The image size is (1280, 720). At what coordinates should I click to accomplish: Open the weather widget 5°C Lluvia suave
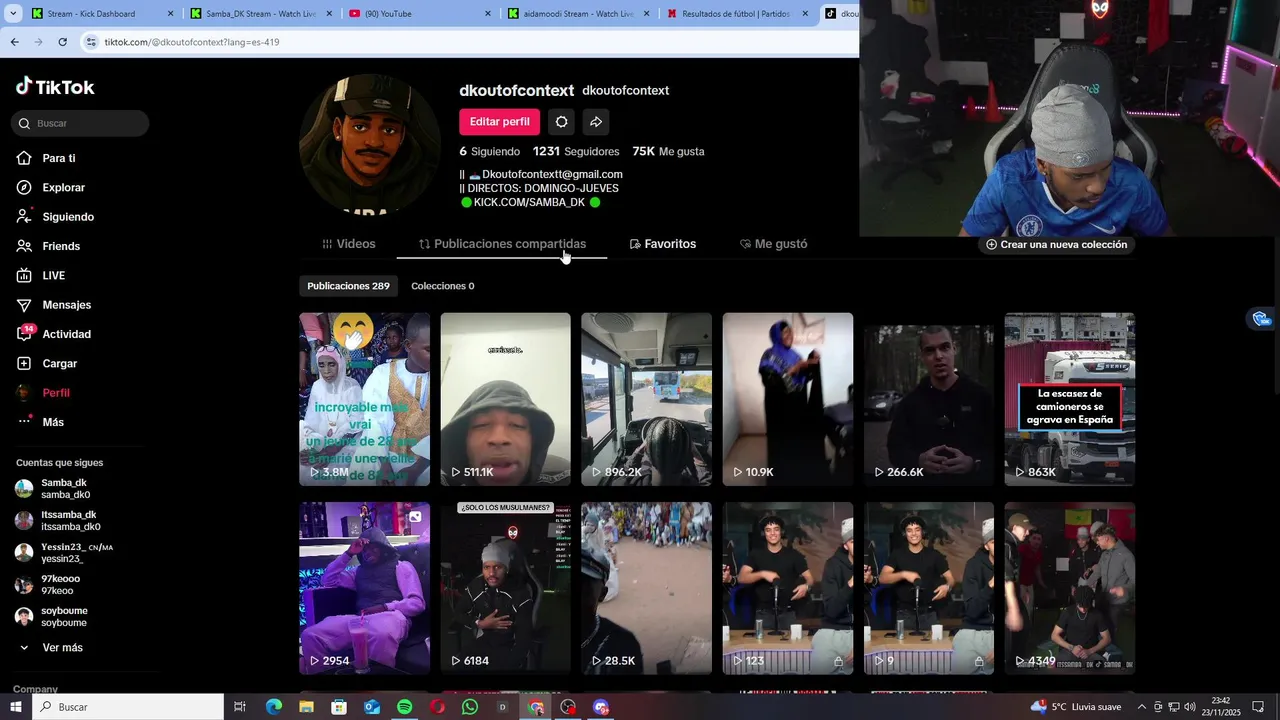(x=1076, y=707)
